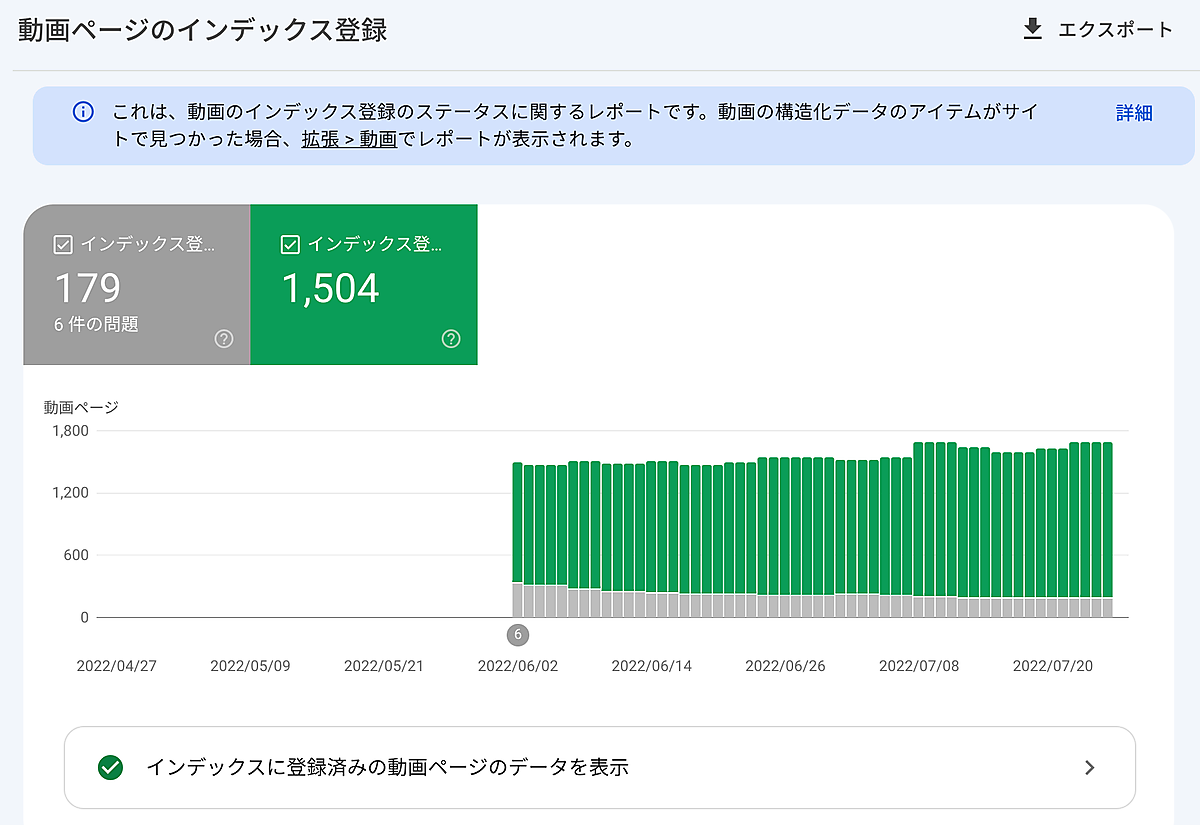Click the 動画ページのインデックス登録 page heading

click(203, 30)
